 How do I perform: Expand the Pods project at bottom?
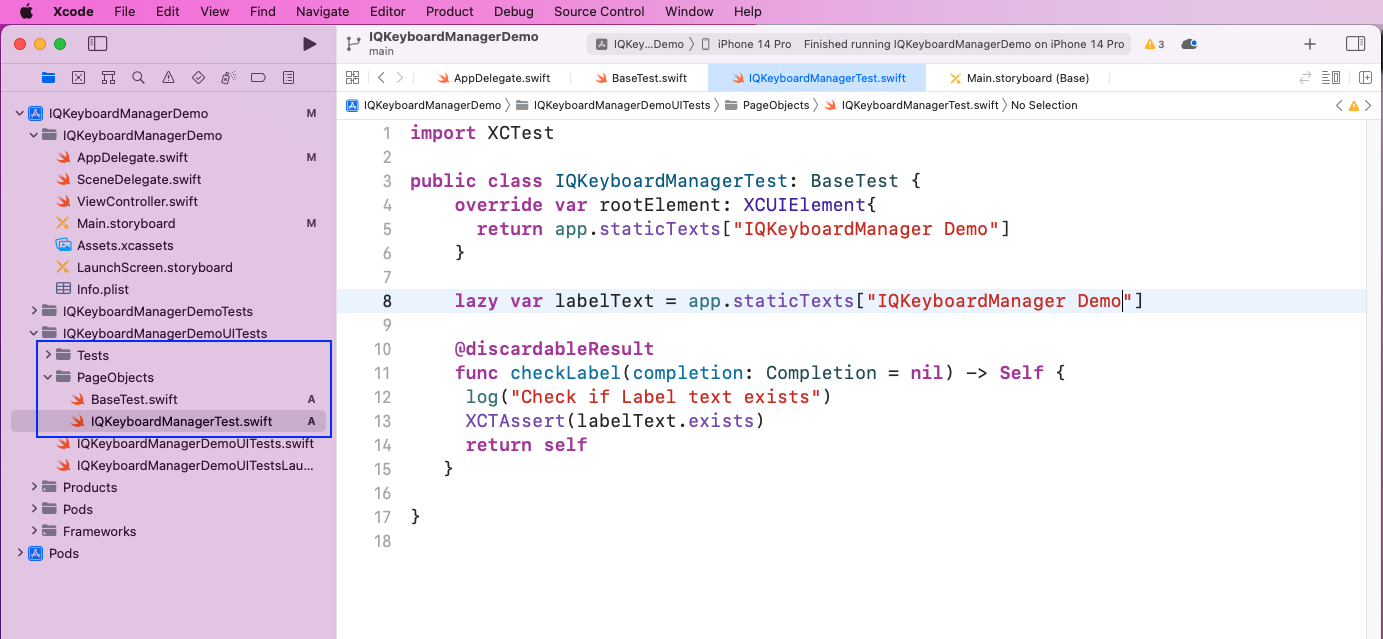click(x=19, y=554)
